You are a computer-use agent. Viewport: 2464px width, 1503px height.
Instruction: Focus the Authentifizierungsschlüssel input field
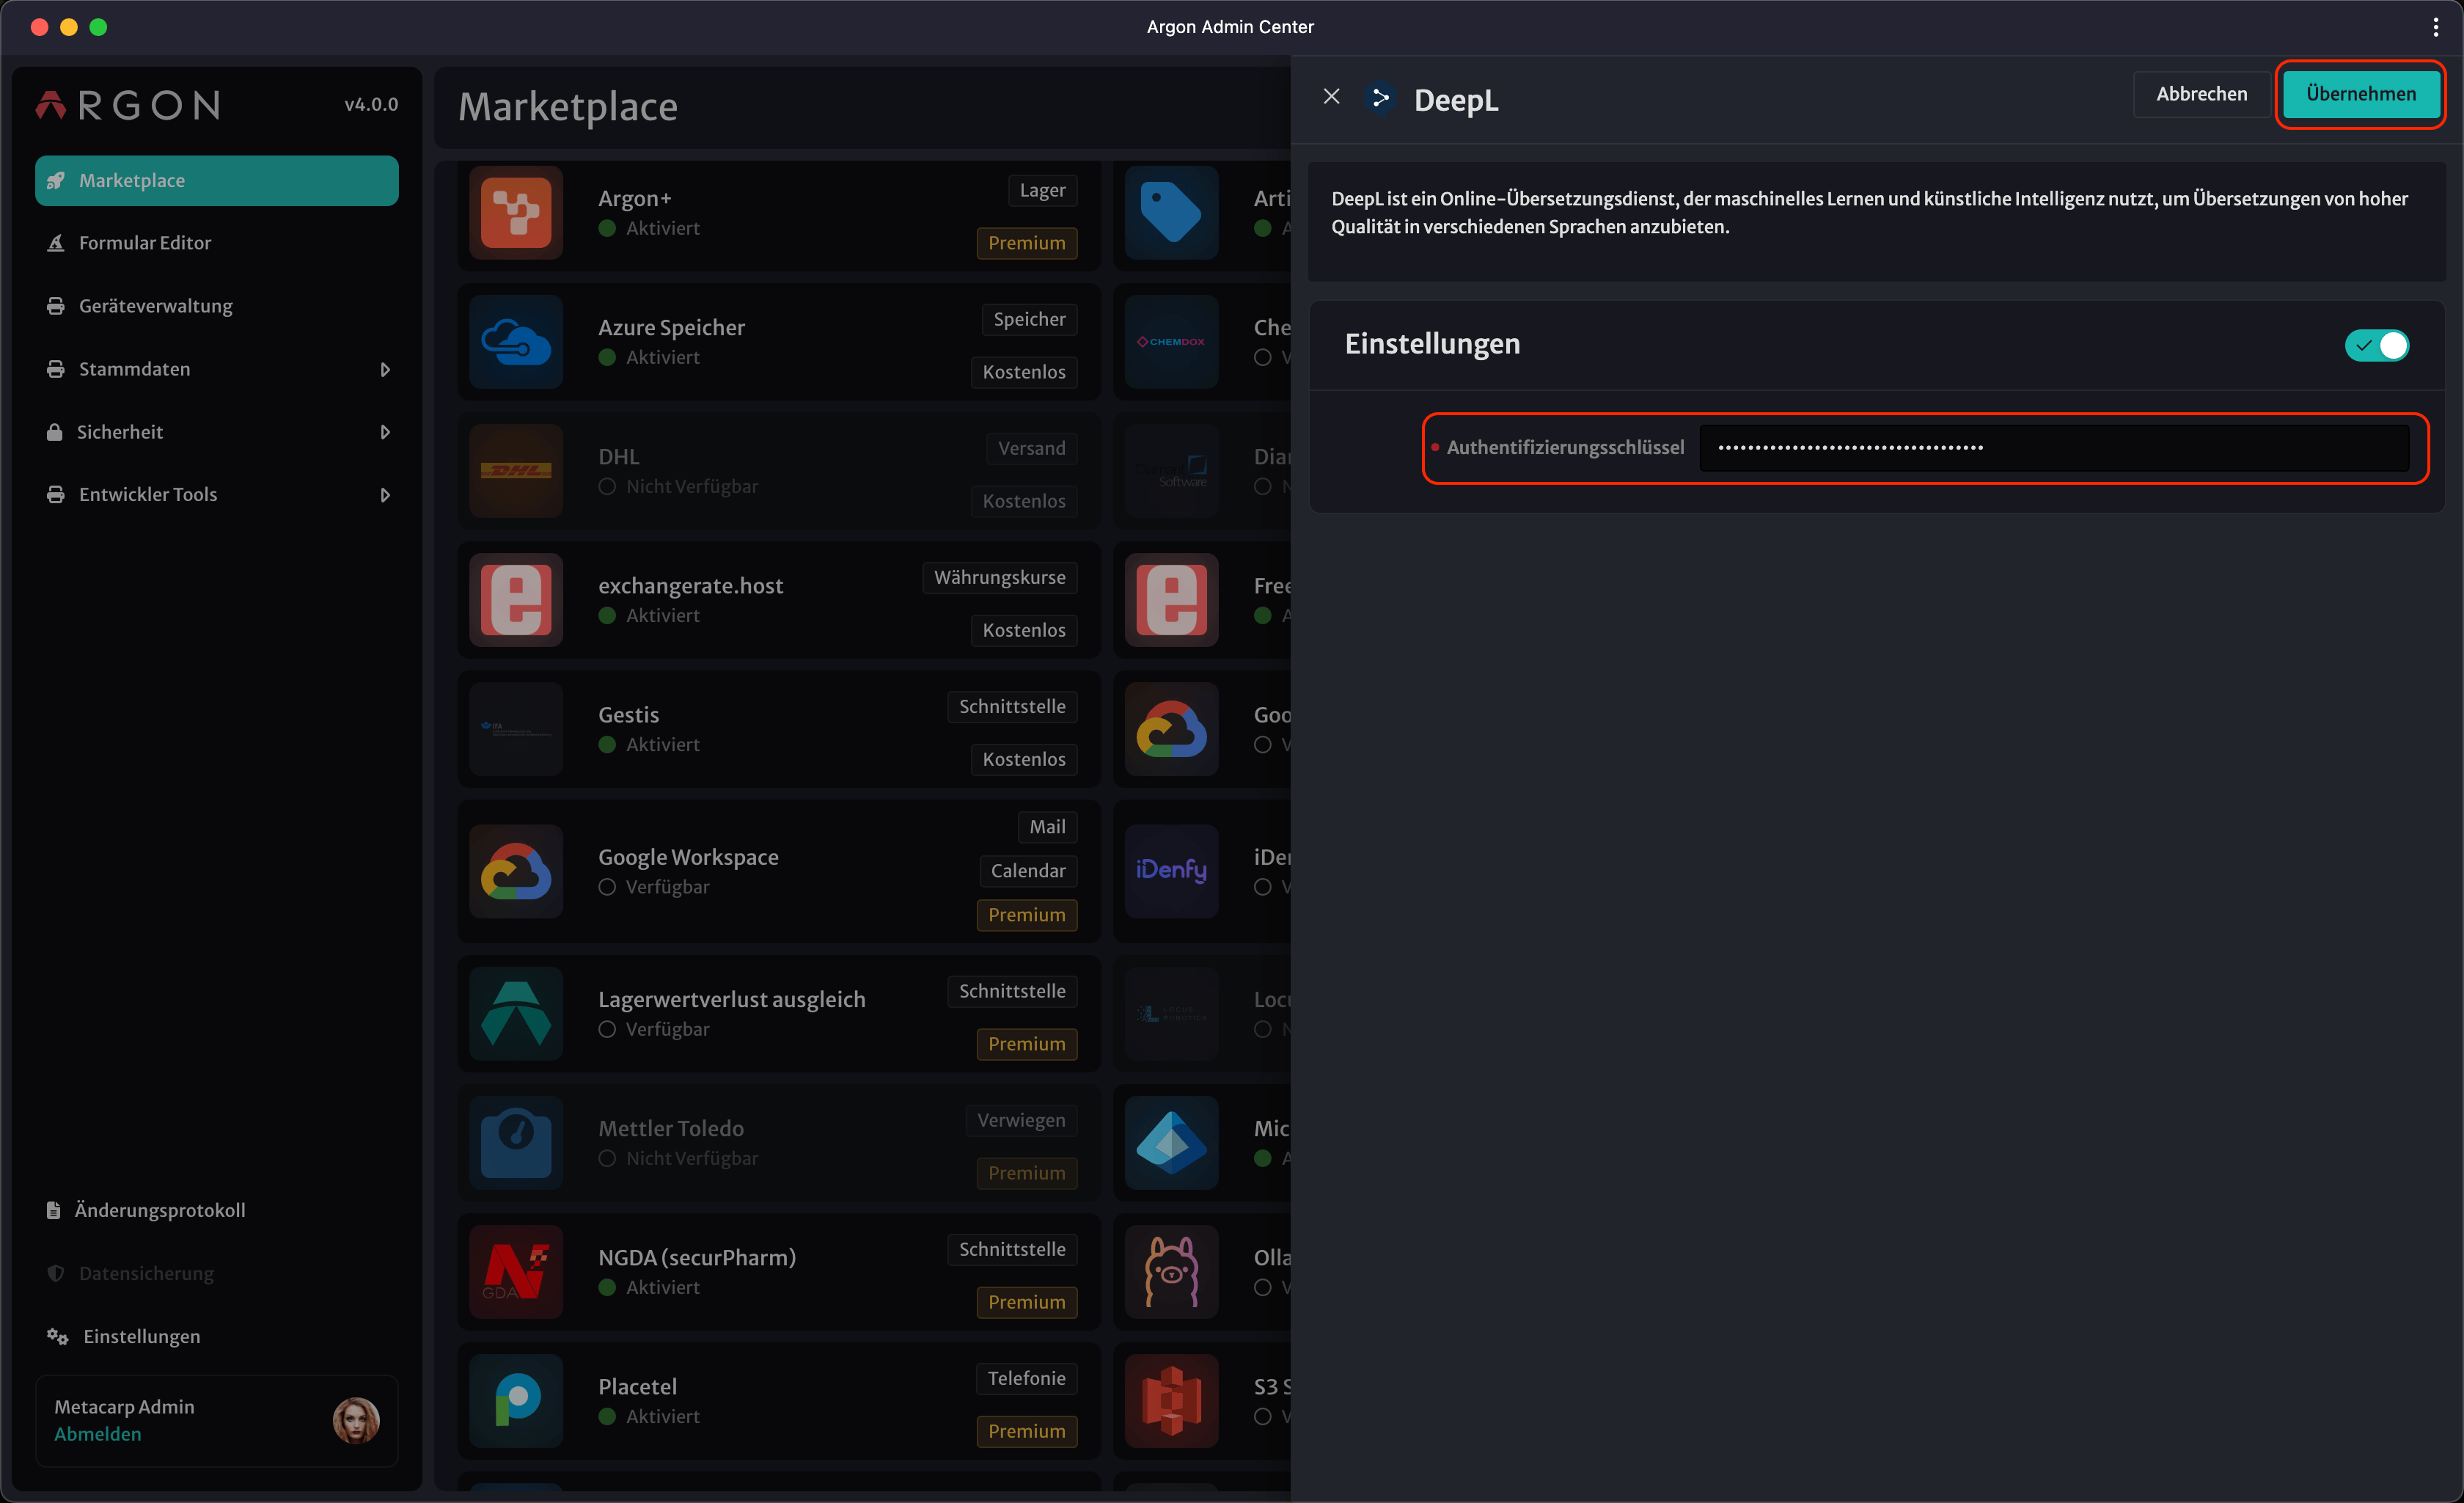coord(2054,448)
